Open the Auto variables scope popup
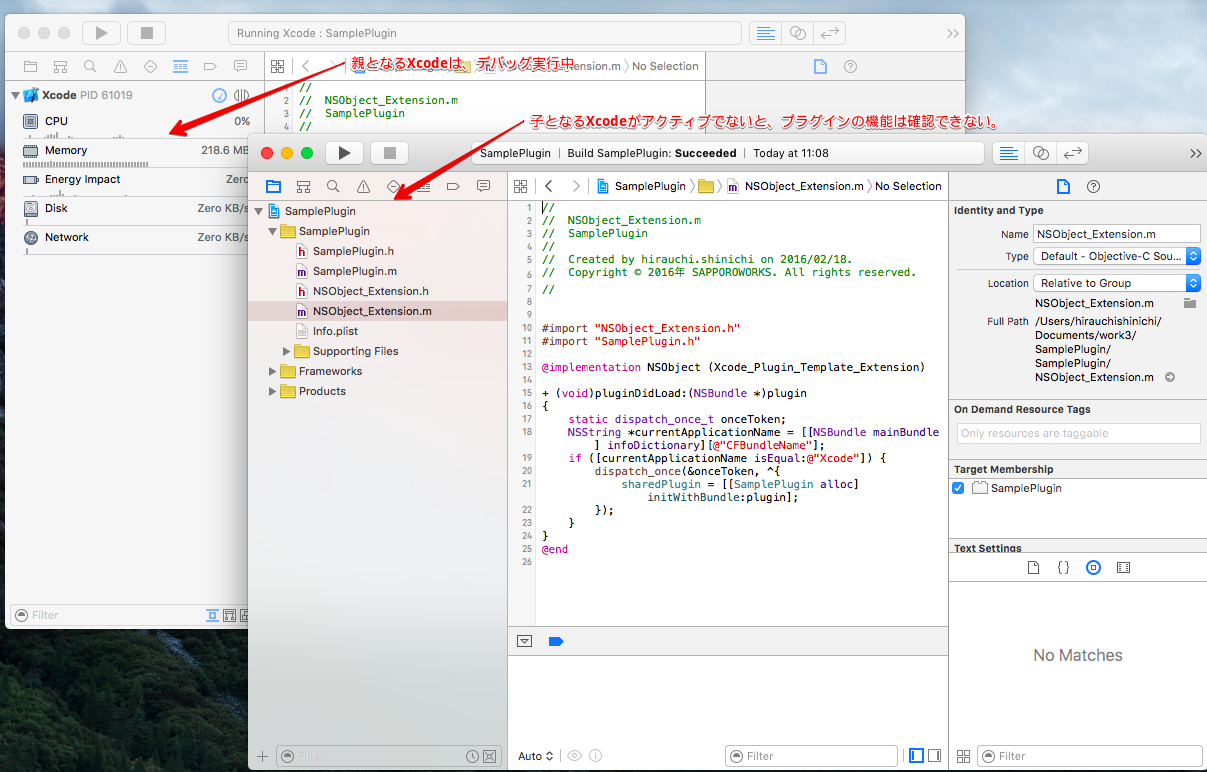The height and width of the screenshot is (772, 1207). click(536, 756)
